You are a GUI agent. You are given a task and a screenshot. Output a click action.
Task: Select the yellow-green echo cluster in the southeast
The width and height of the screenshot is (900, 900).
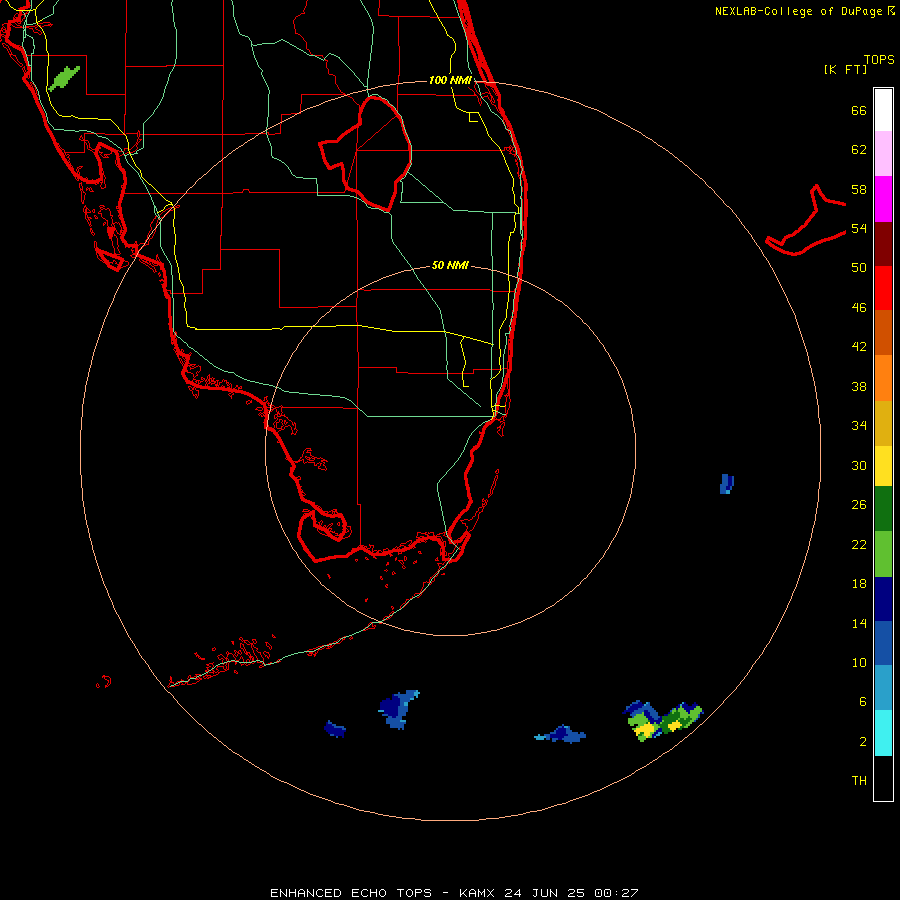coord(663,721)
